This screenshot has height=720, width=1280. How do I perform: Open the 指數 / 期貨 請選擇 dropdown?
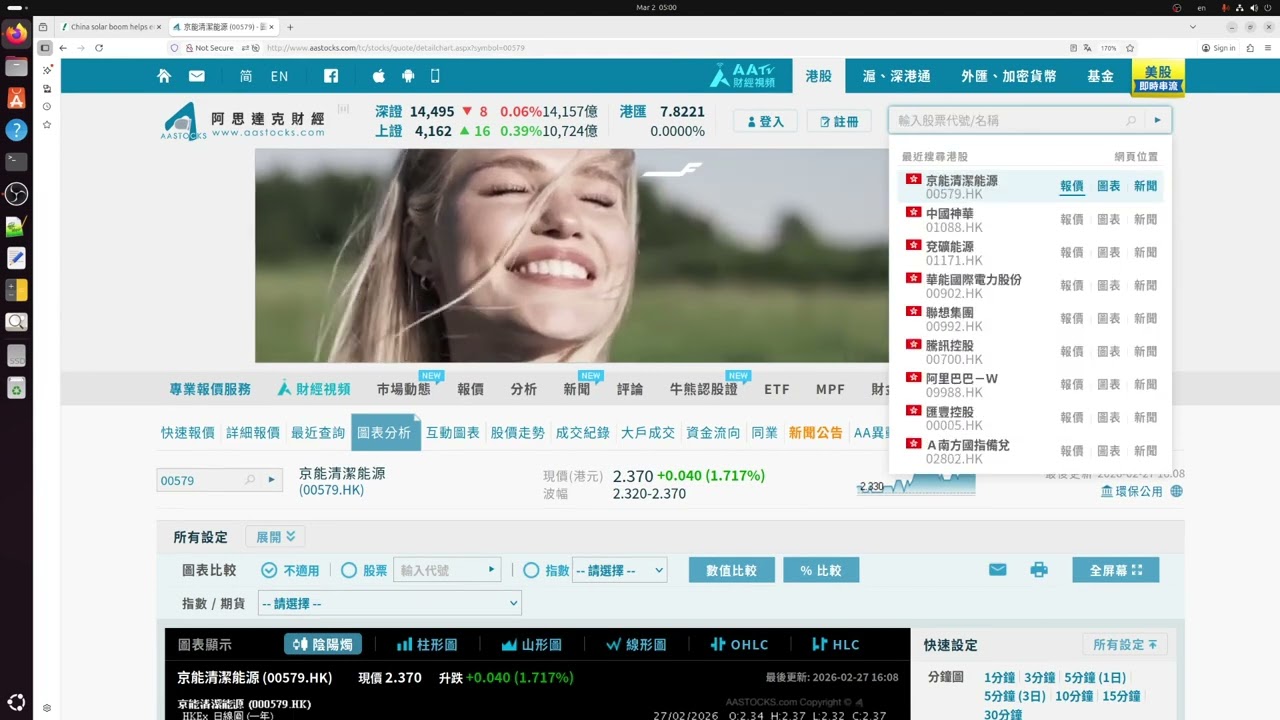390,603
